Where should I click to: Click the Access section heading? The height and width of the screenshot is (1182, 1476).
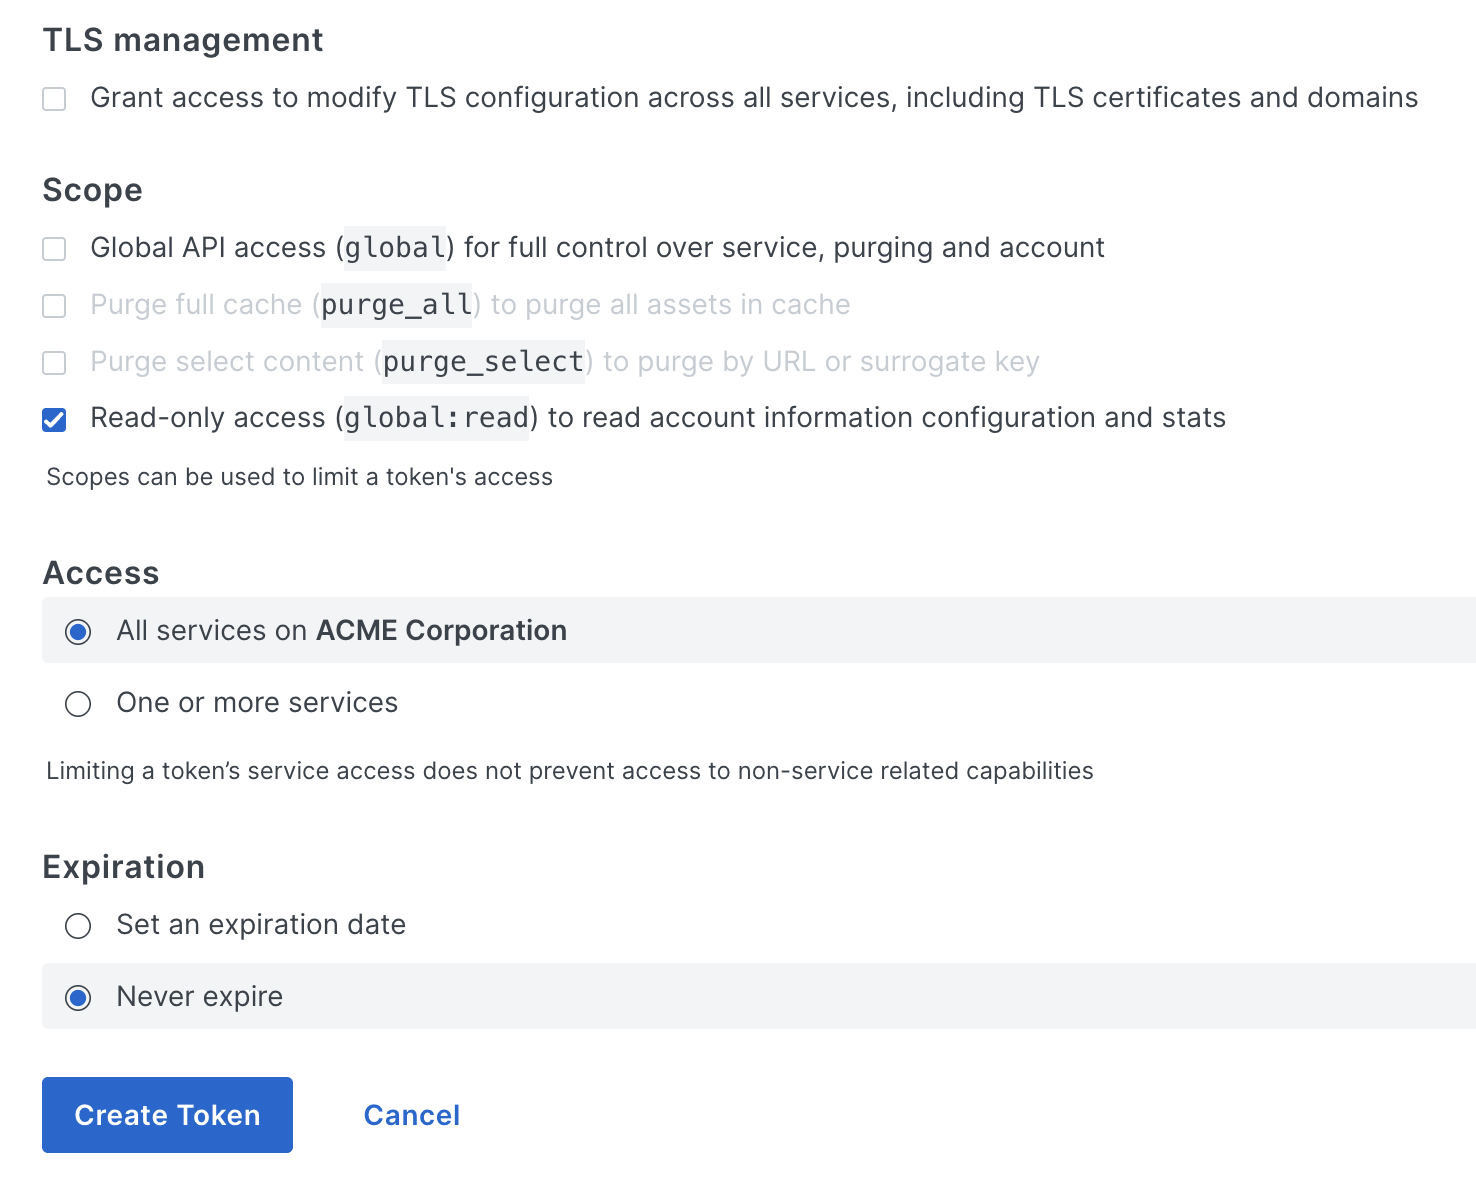pos(100,573)
